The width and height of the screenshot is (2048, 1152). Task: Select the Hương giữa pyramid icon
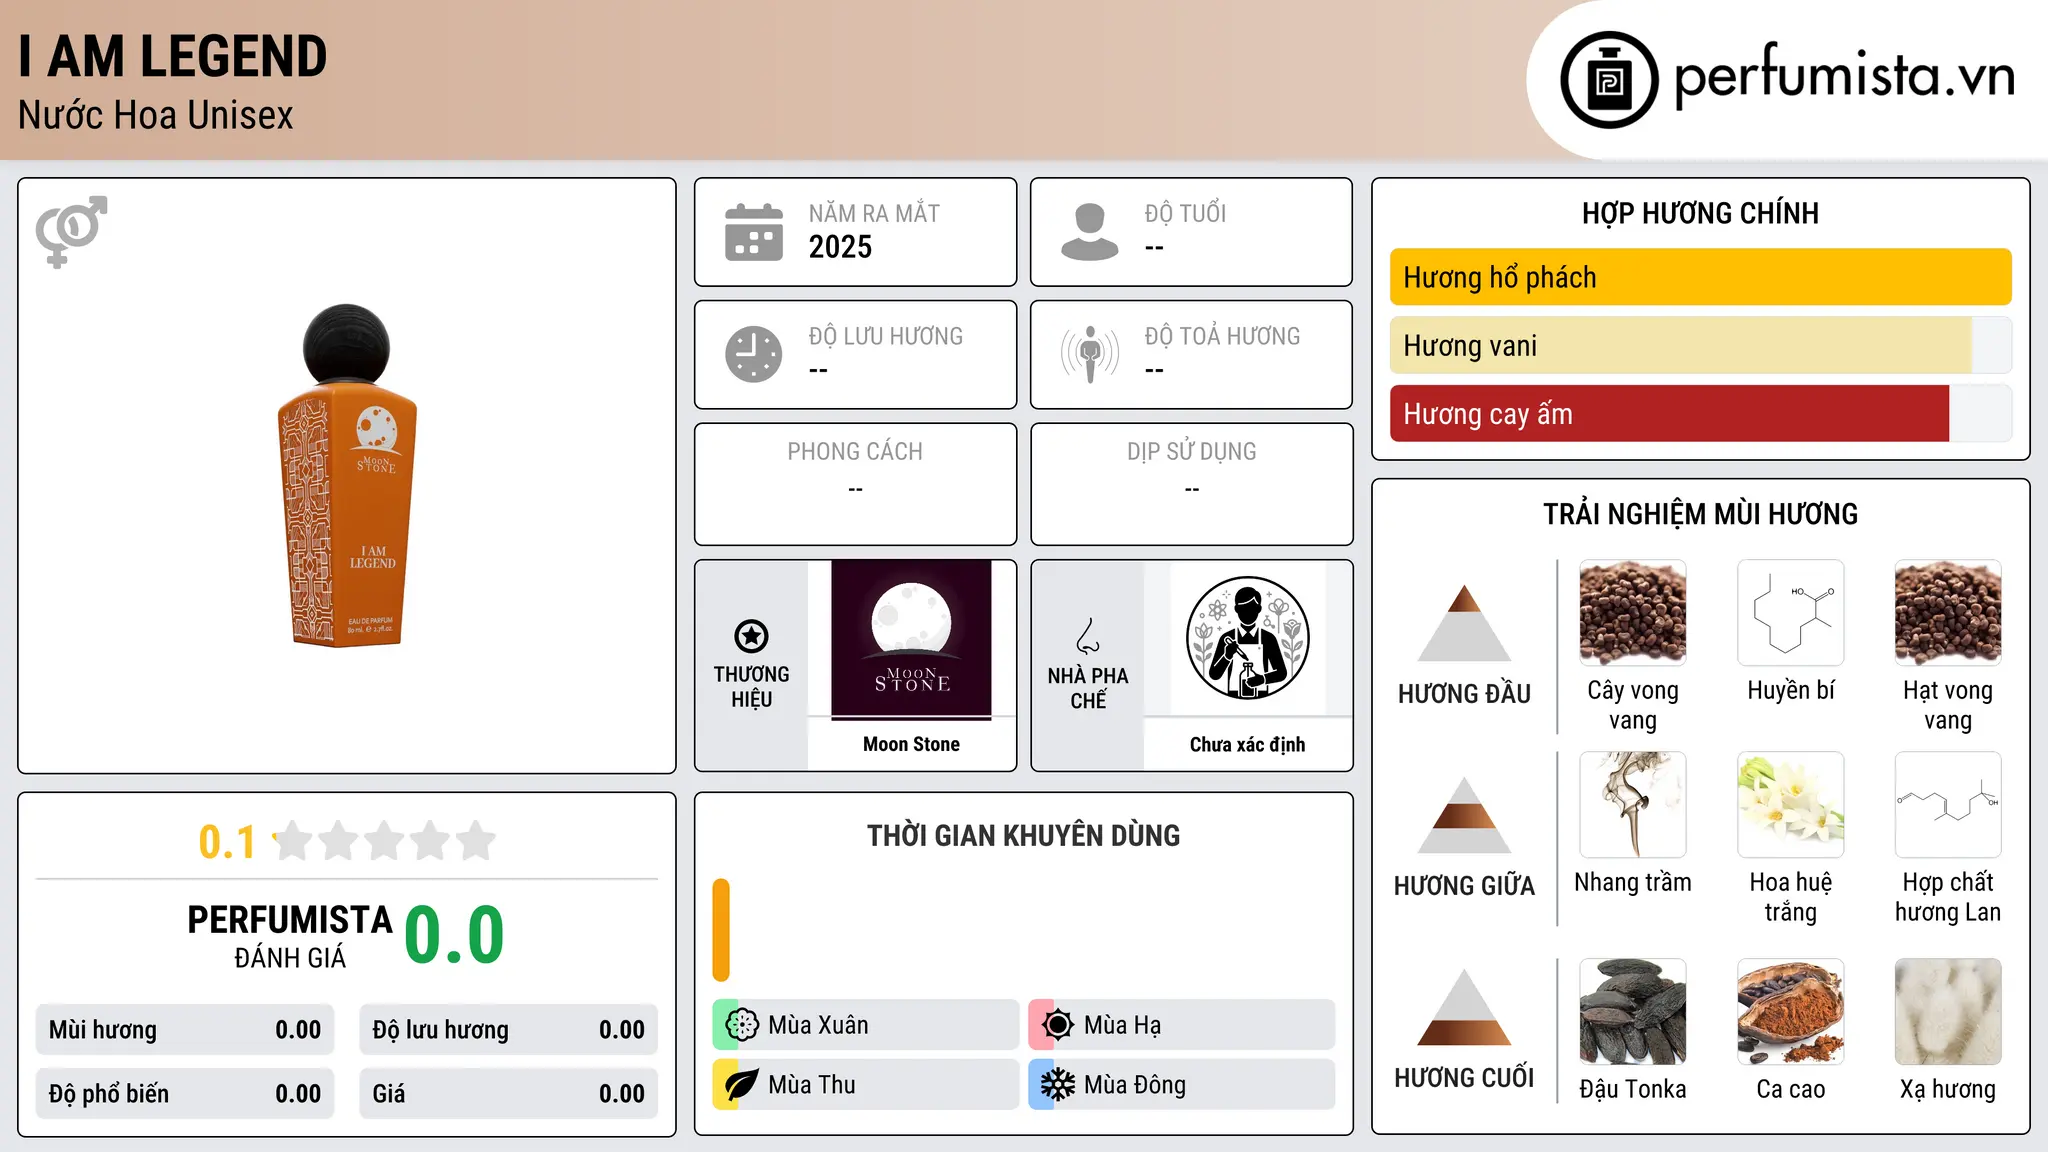pos(1464,814)
